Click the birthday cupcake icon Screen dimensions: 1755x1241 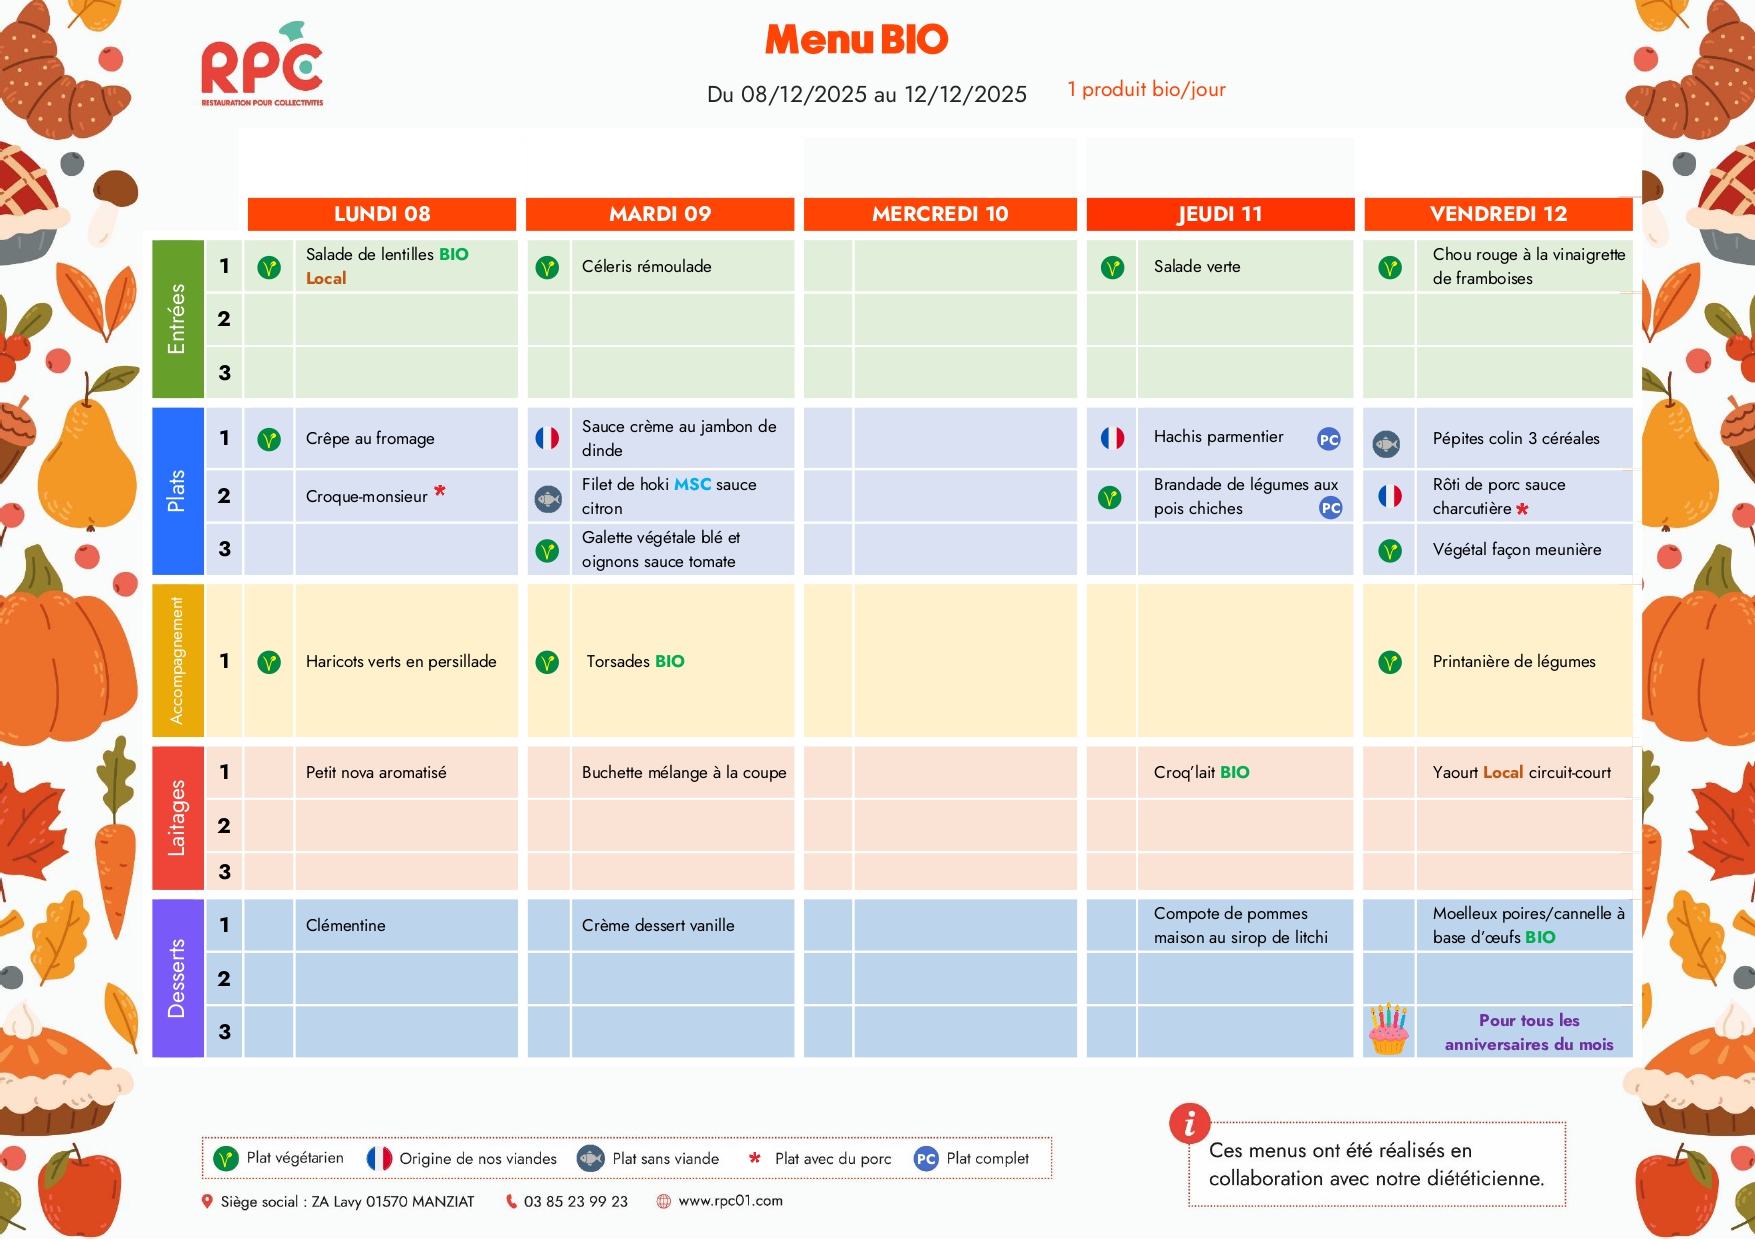pos(1388,1030)
